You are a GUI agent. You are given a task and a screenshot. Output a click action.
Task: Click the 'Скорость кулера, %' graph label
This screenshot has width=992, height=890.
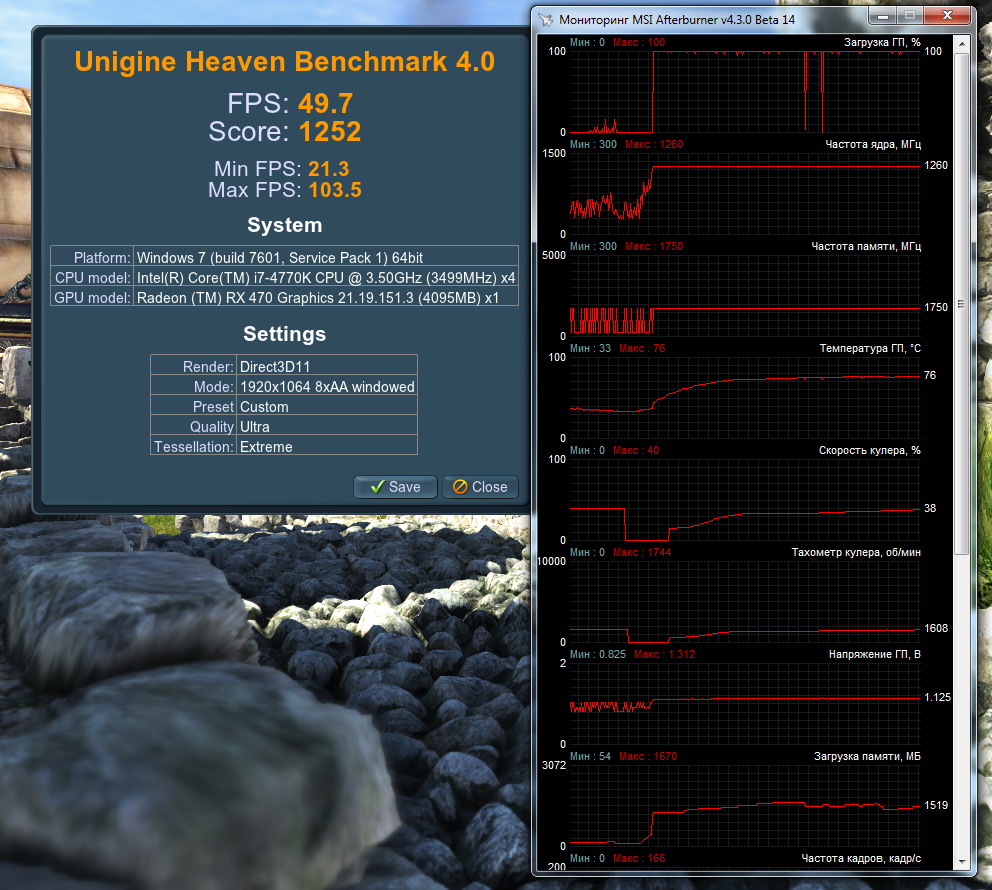pyautogui.click(x=869, y=450)
